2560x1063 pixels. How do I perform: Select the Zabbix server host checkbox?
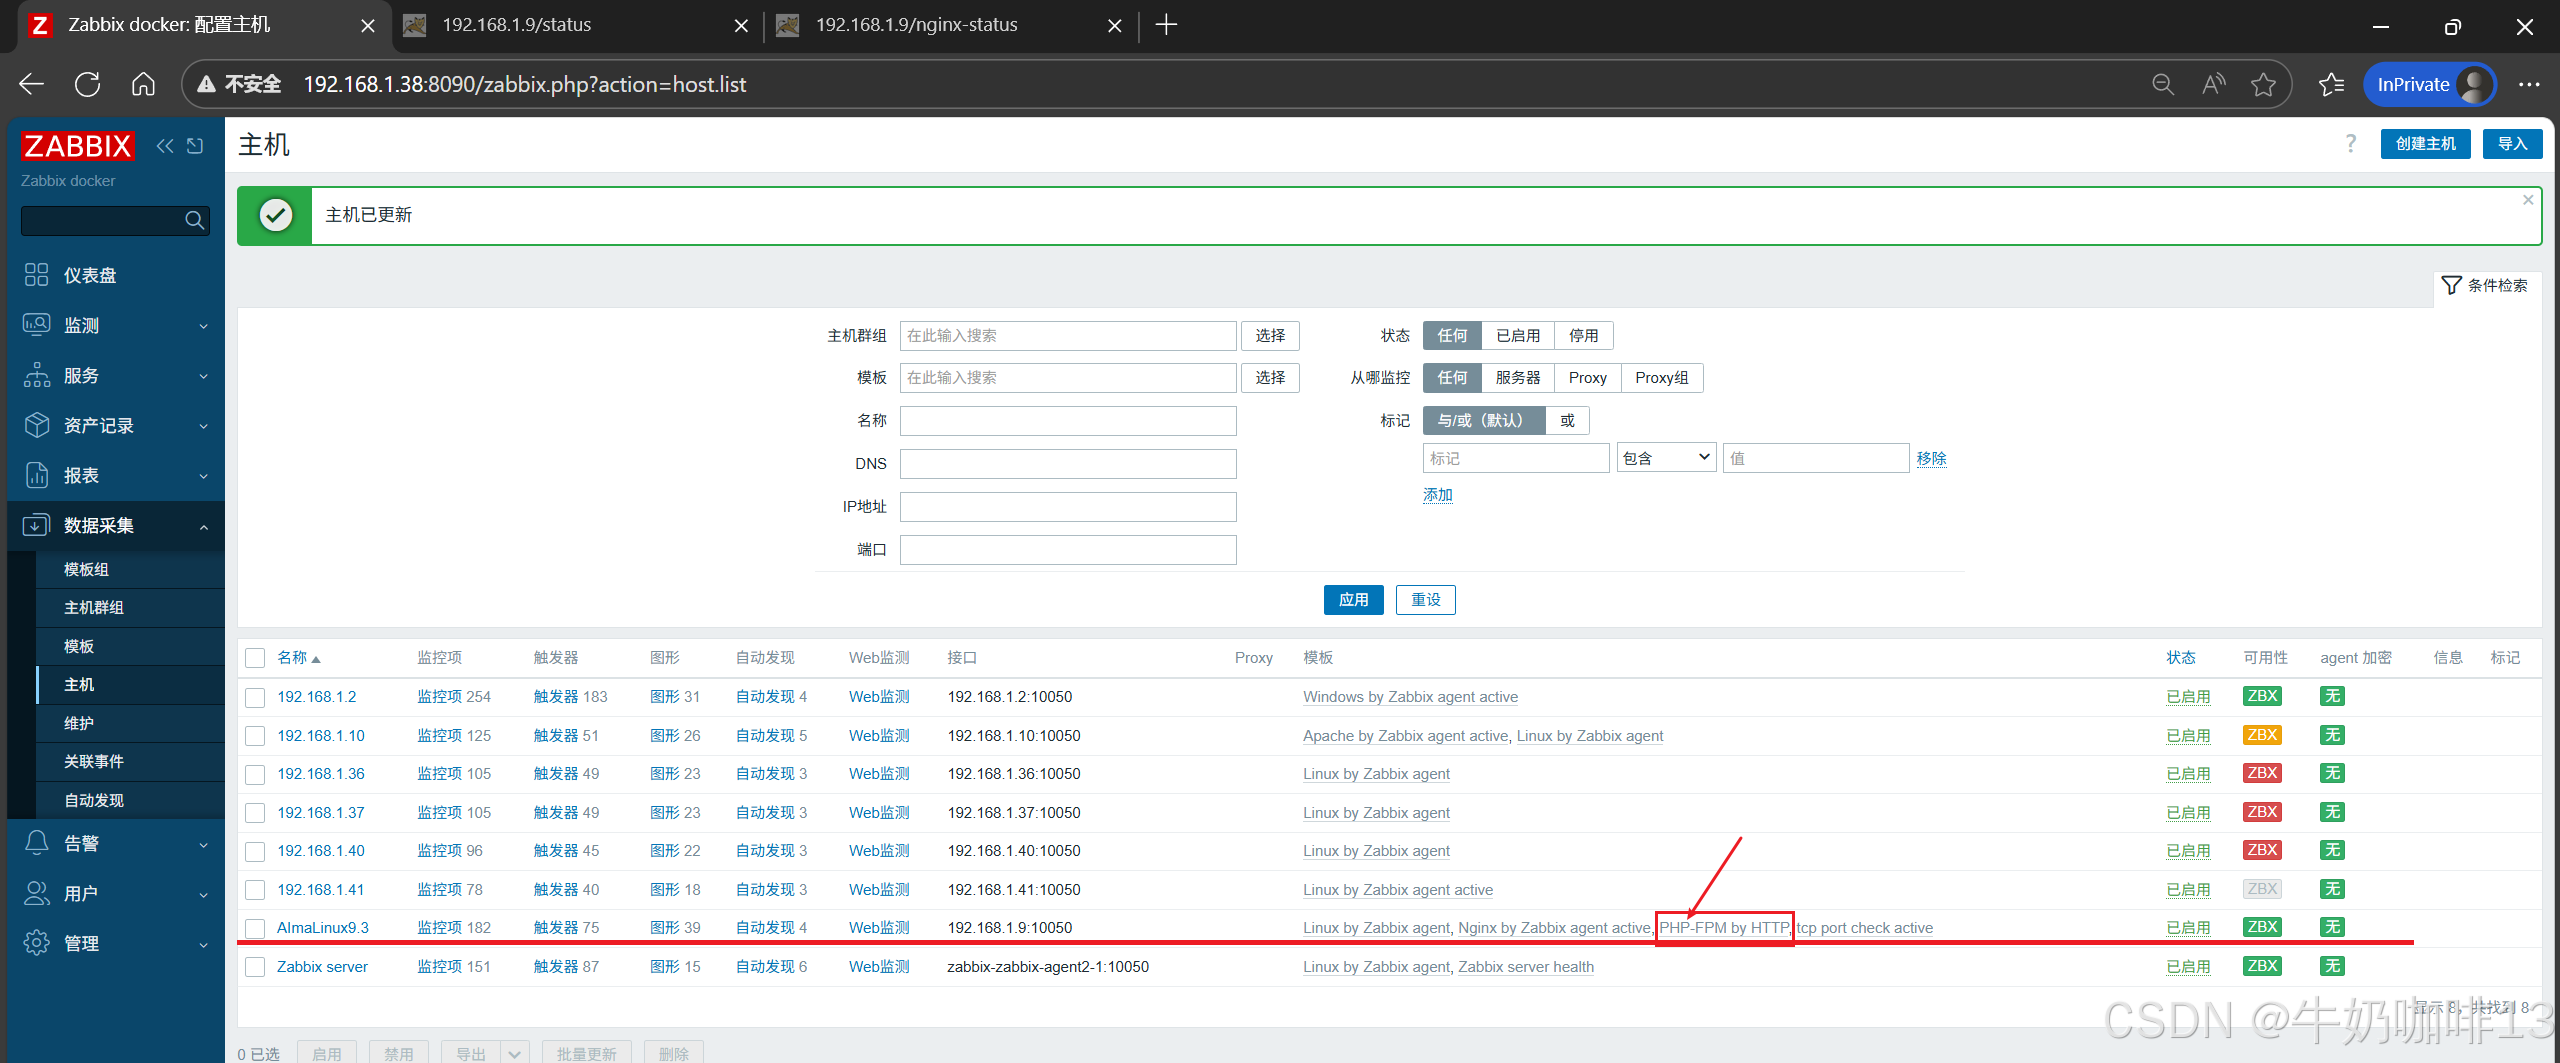pyautogui.click(x=255, y=967)
